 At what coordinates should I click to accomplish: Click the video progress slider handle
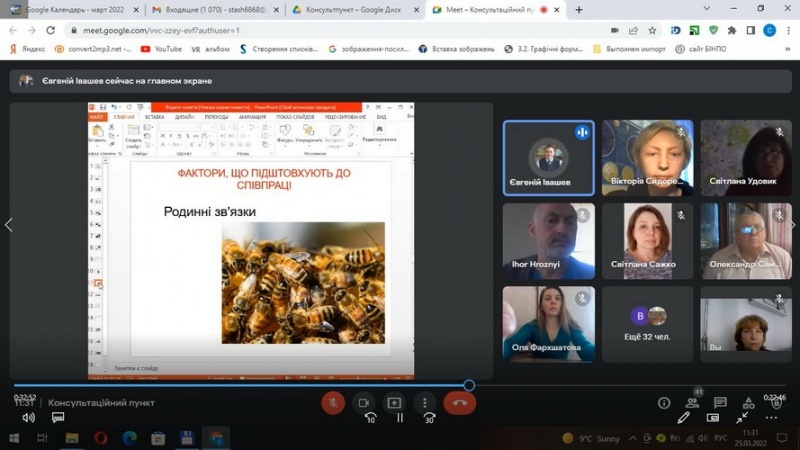(469, 386)
